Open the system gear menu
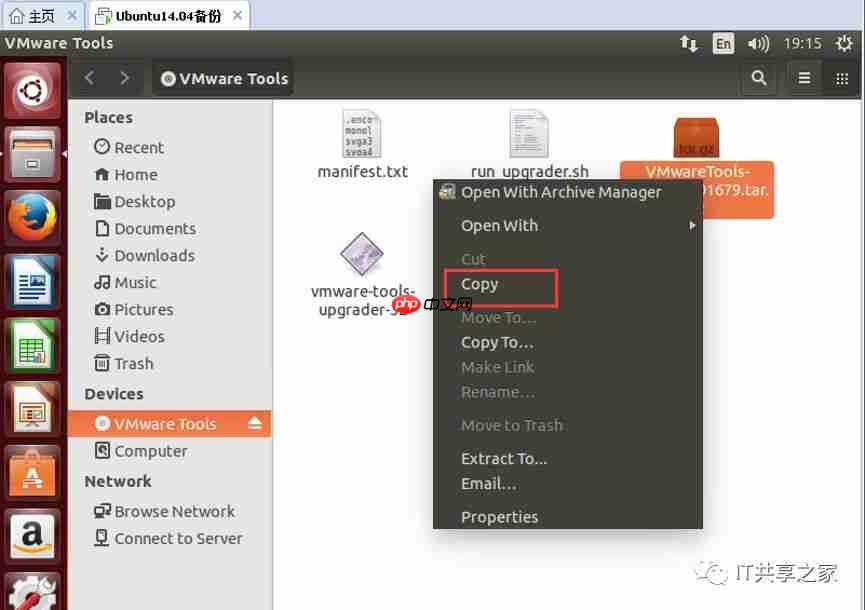865x610 pixels. 844,43
